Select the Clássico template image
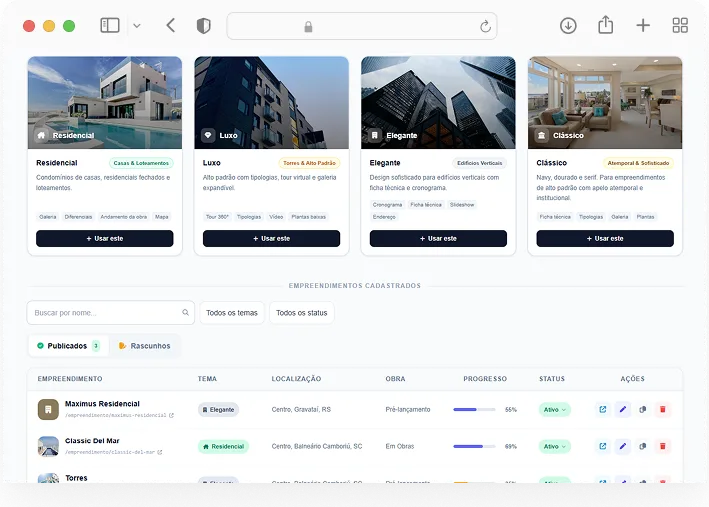The height and width of the screenshot is (507, 709). pyautogui.click(x=605, y=103)
